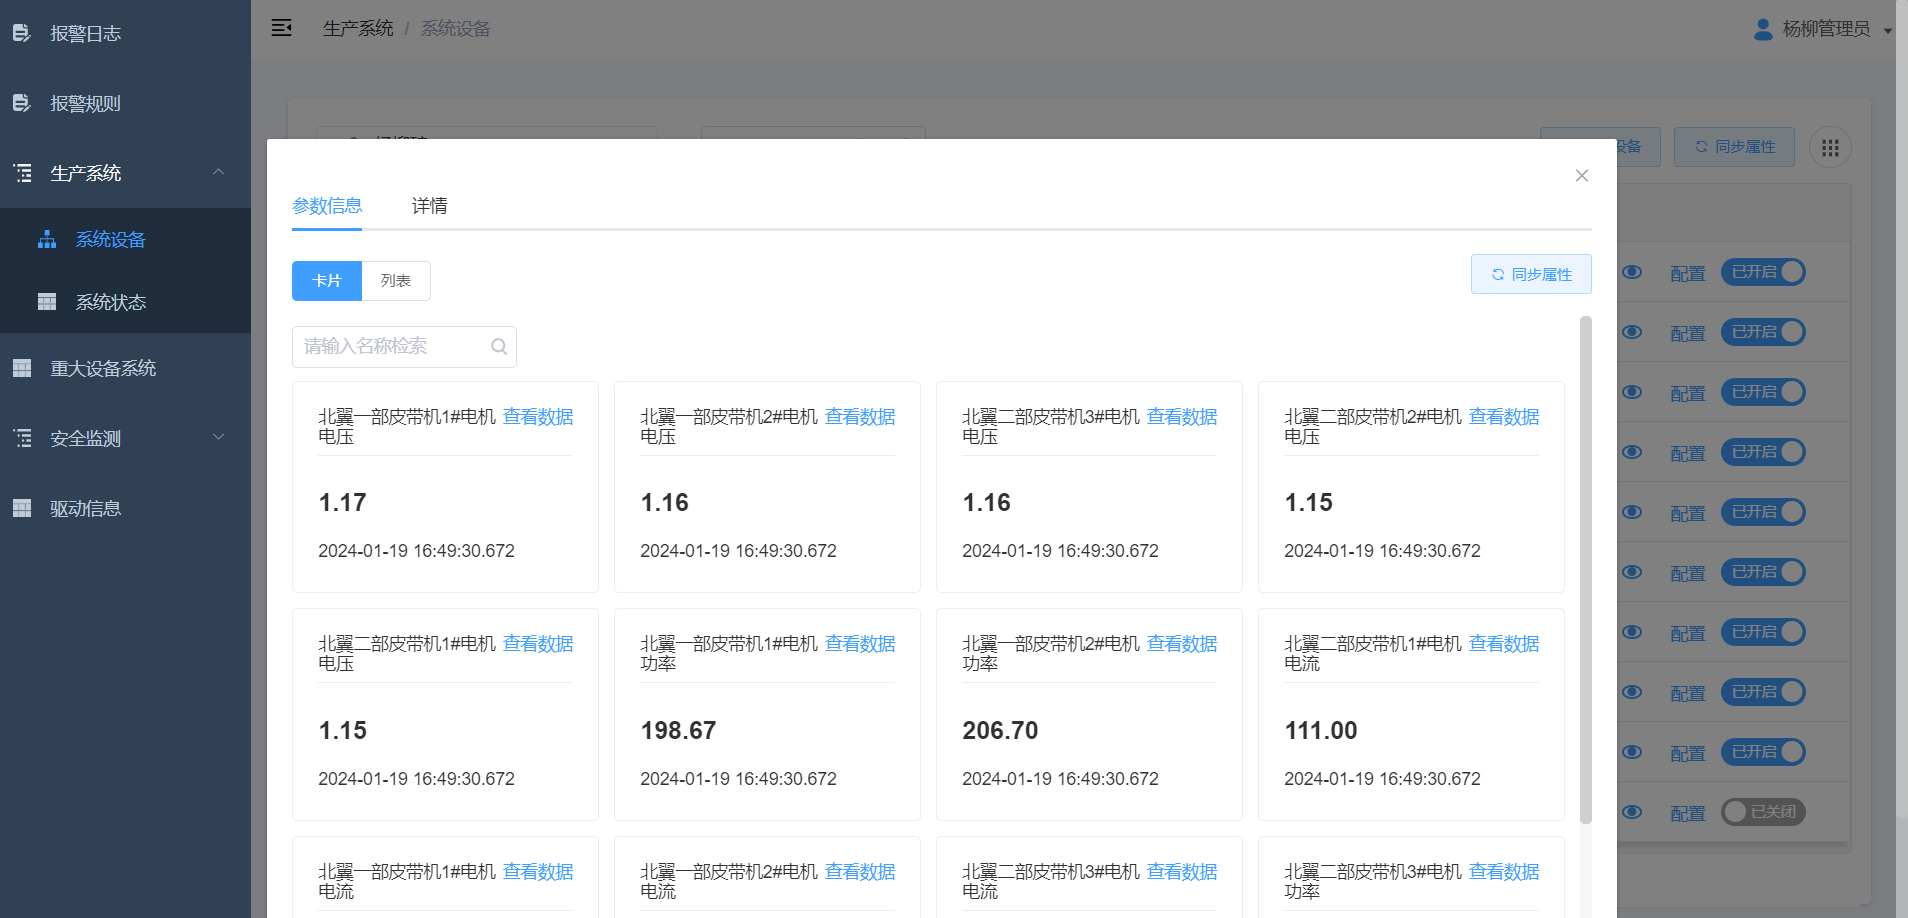The width and height of the screenshot is (1908, 918).
Task: Select the 卡片 view button
Action: click(x=327, y=281)
